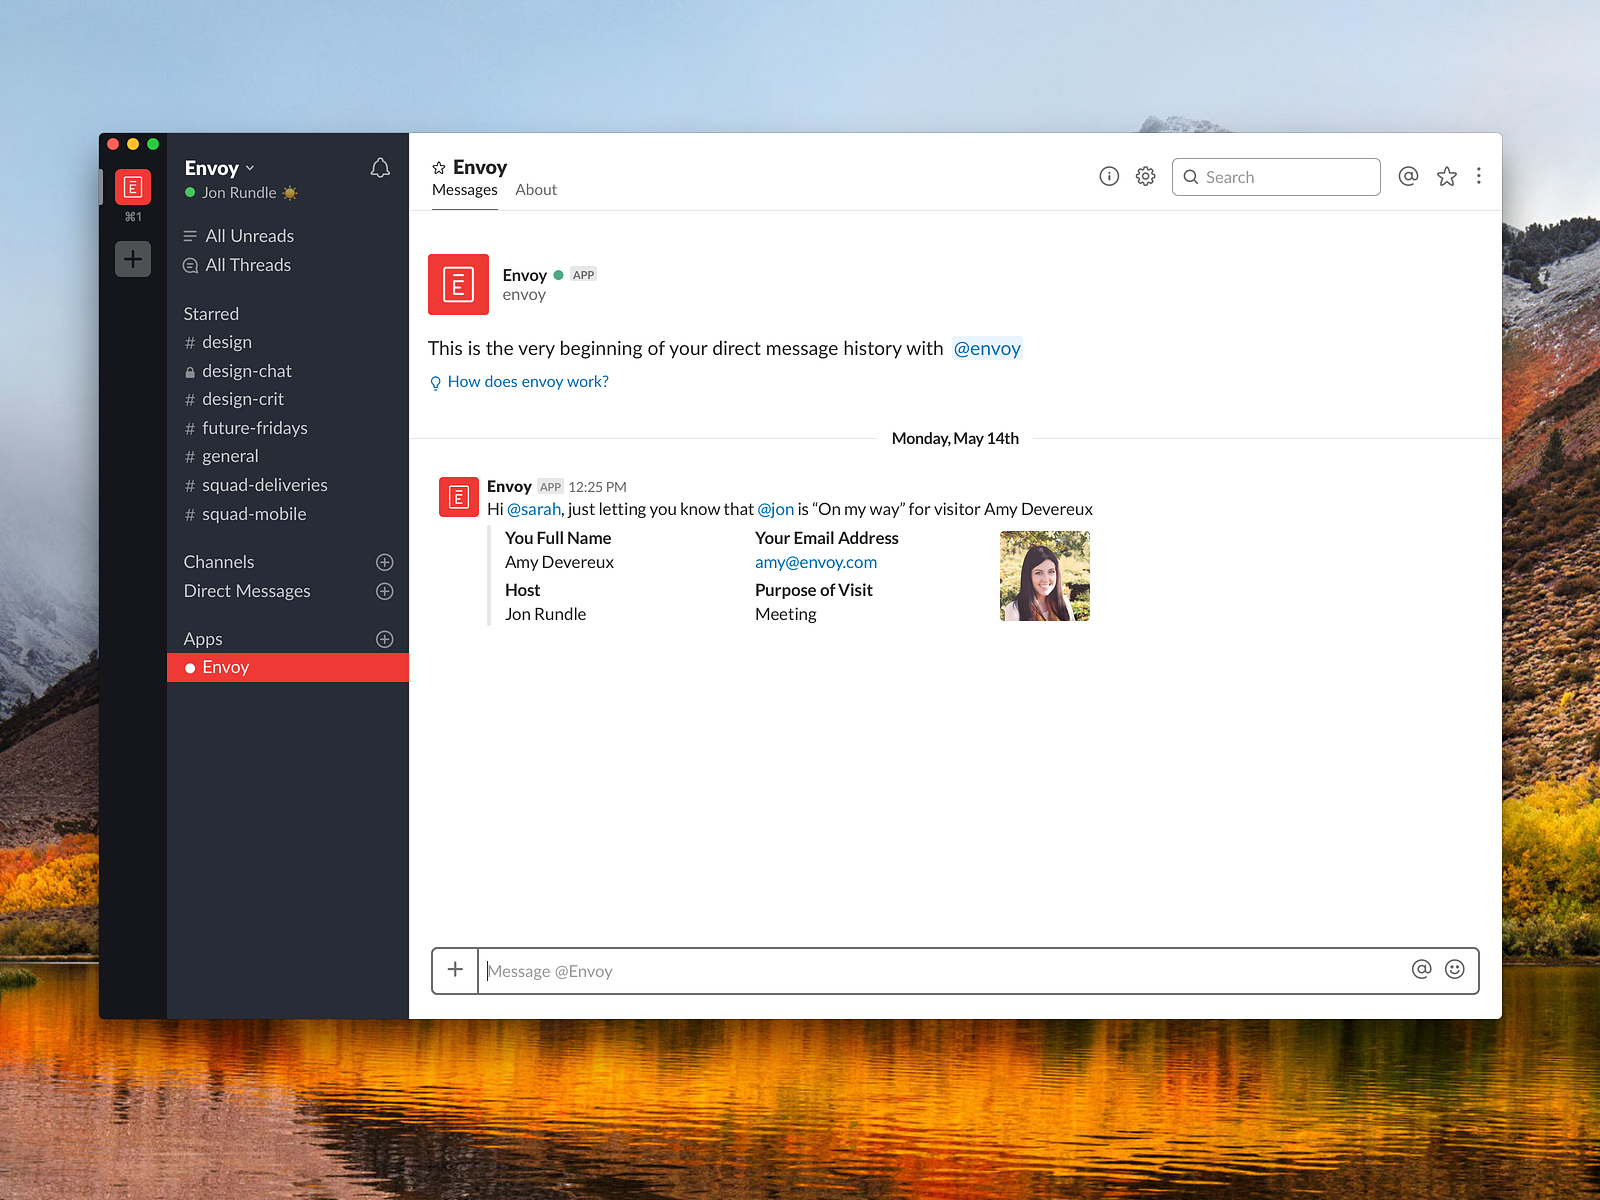Viewport: 1600px width, 1200px height.
Task: Switch to the Messages tab
Action: (465, 190)
